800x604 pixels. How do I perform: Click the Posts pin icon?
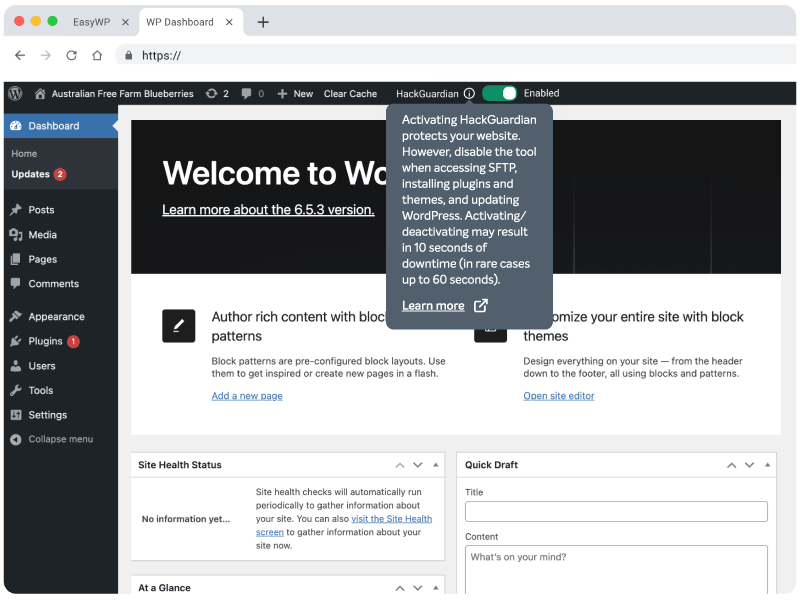tap(16, 210)
